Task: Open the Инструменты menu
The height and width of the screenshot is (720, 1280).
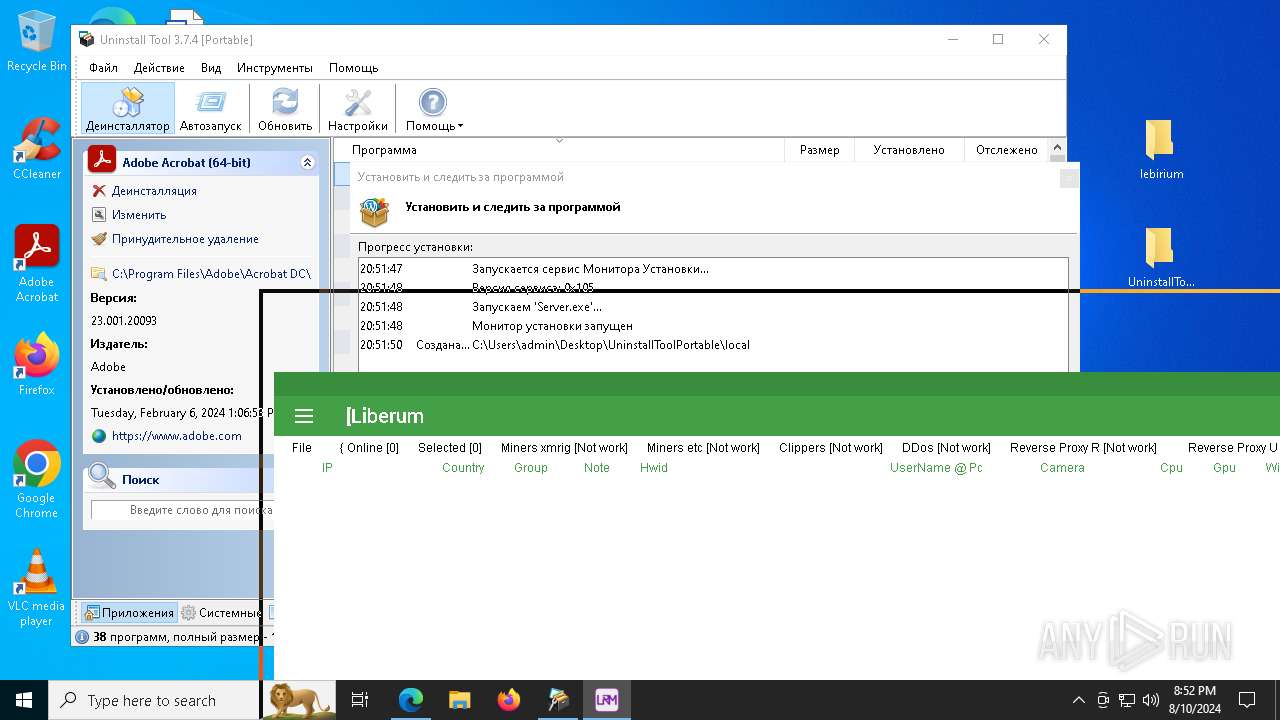Action: 275,68
